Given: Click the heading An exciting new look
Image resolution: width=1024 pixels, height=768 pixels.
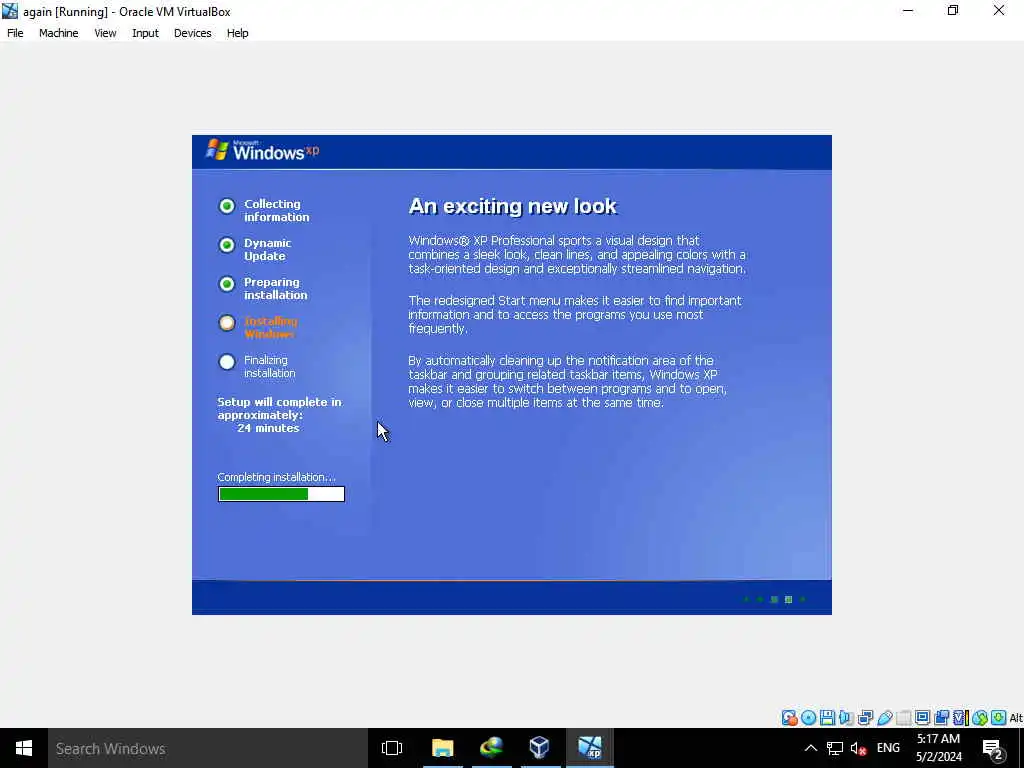Looking at the screenshot, I should pos(512,206).
